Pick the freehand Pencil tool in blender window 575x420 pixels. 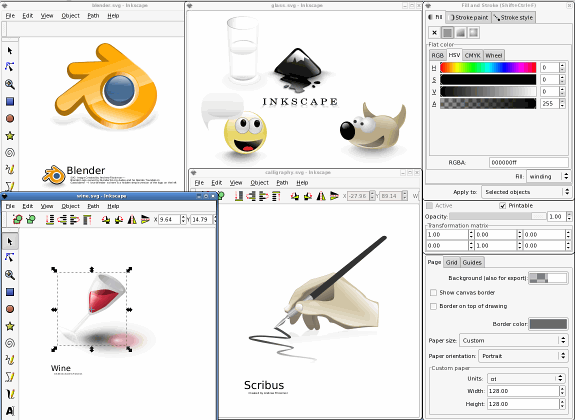pyautogui.click(x=10, y=169)
